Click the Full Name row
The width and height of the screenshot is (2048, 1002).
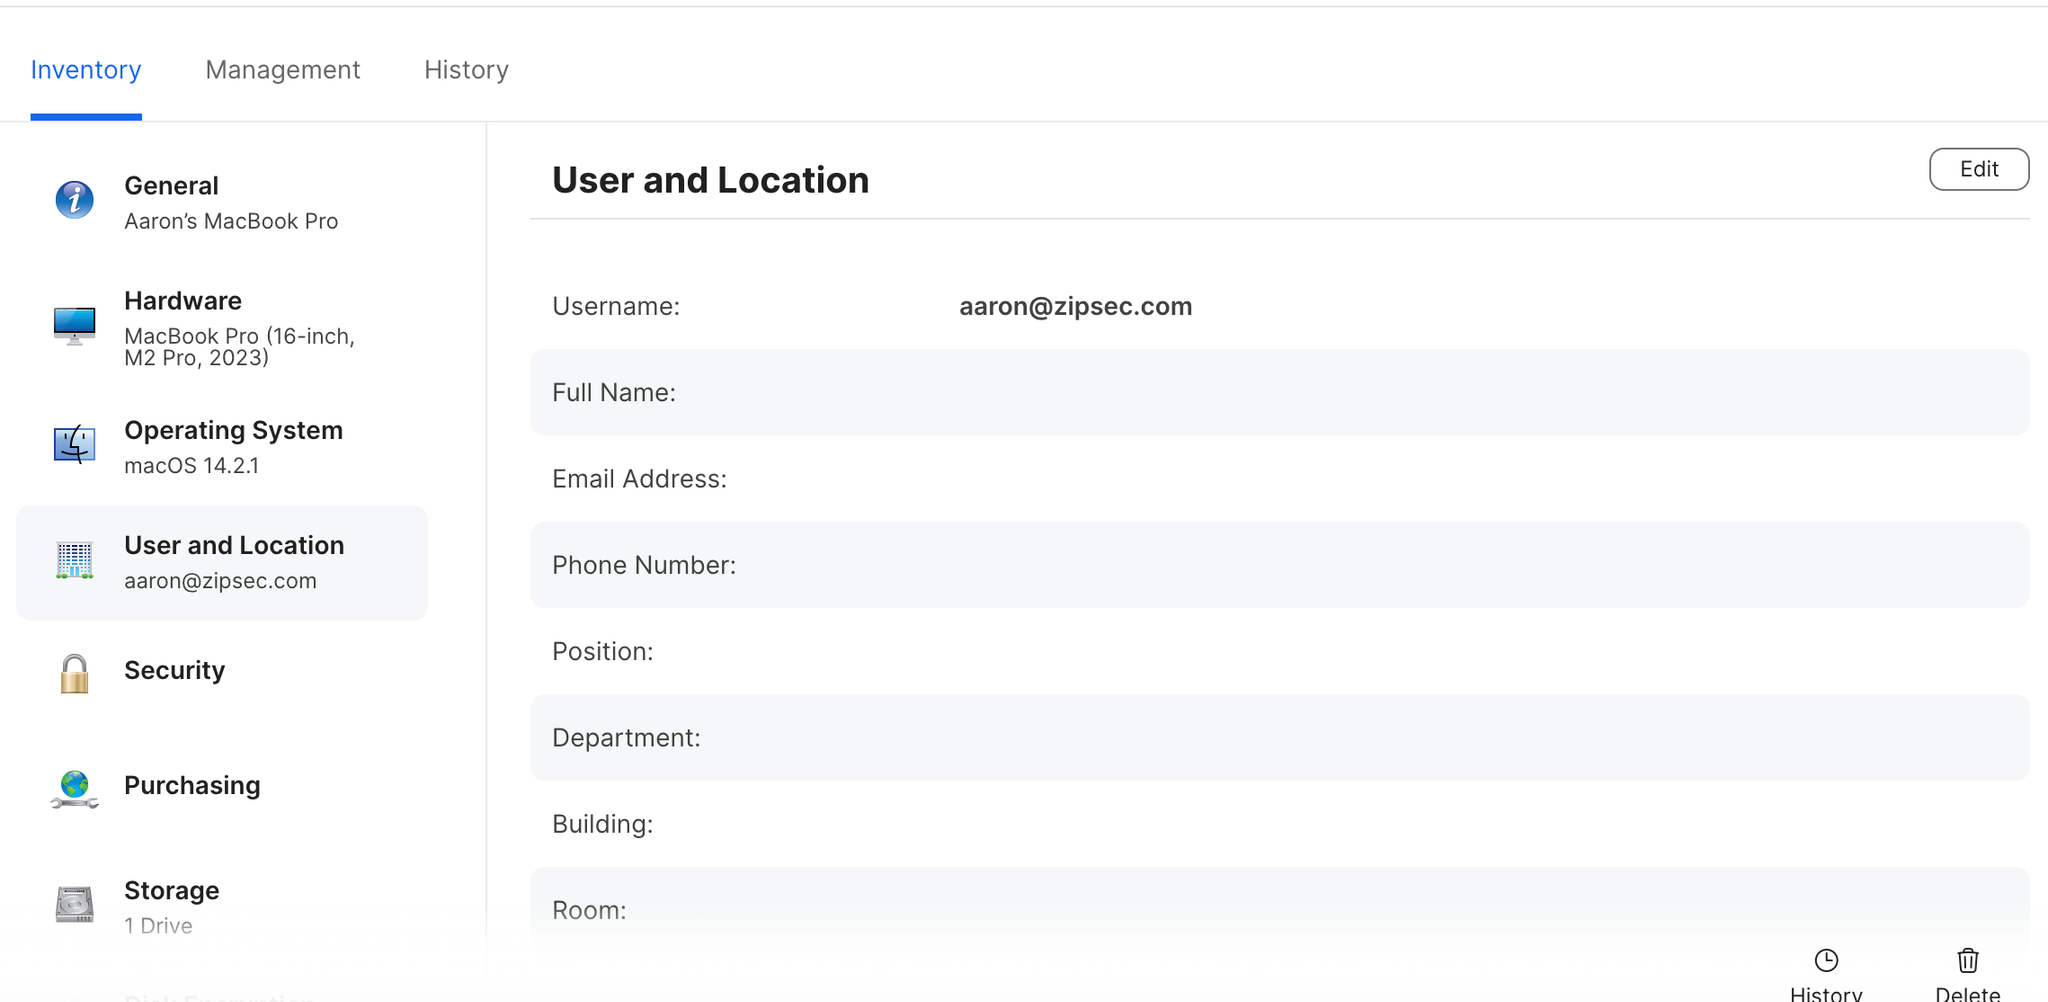(1279, 393)
